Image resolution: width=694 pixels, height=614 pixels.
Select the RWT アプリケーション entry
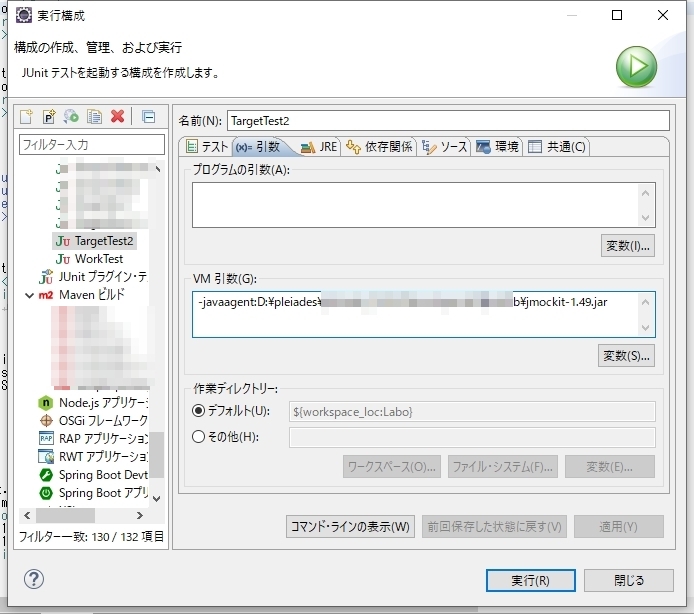tap(93, 457)
